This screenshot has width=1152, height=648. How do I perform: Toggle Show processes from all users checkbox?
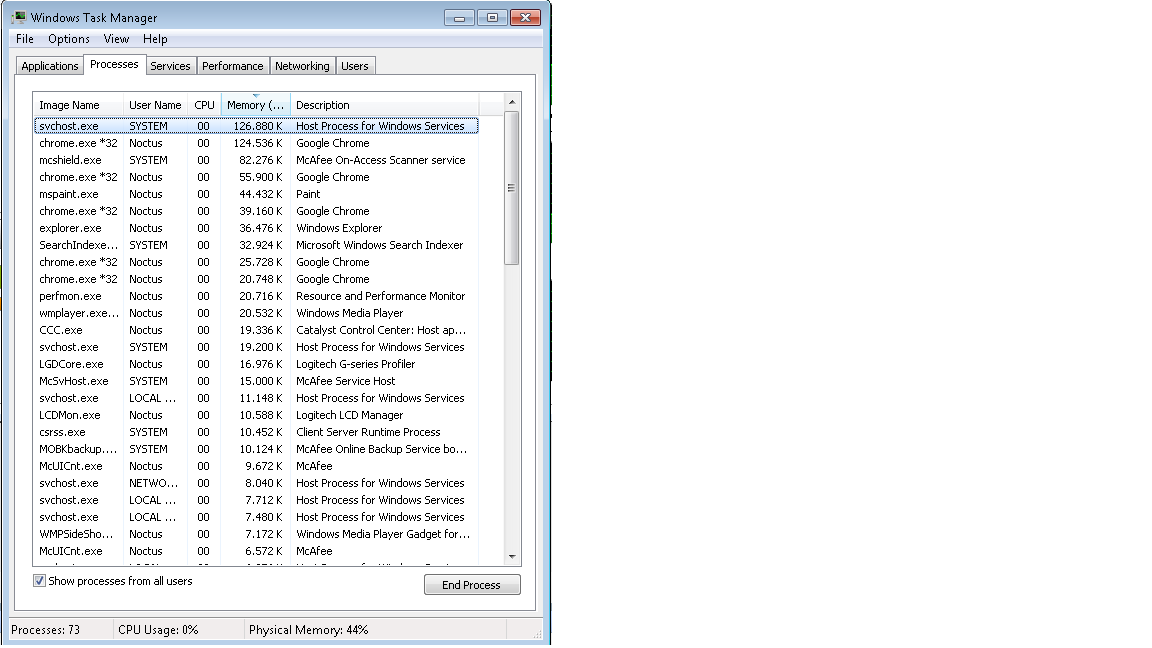tap(39, 581)
